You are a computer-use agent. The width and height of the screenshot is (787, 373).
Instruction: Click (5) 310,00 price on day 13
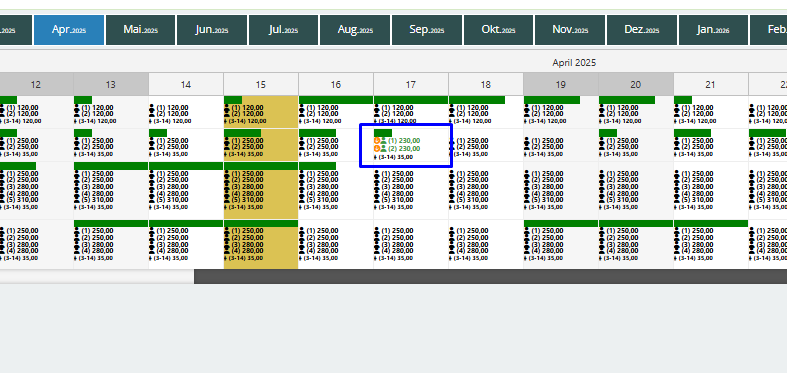[97, 200]
